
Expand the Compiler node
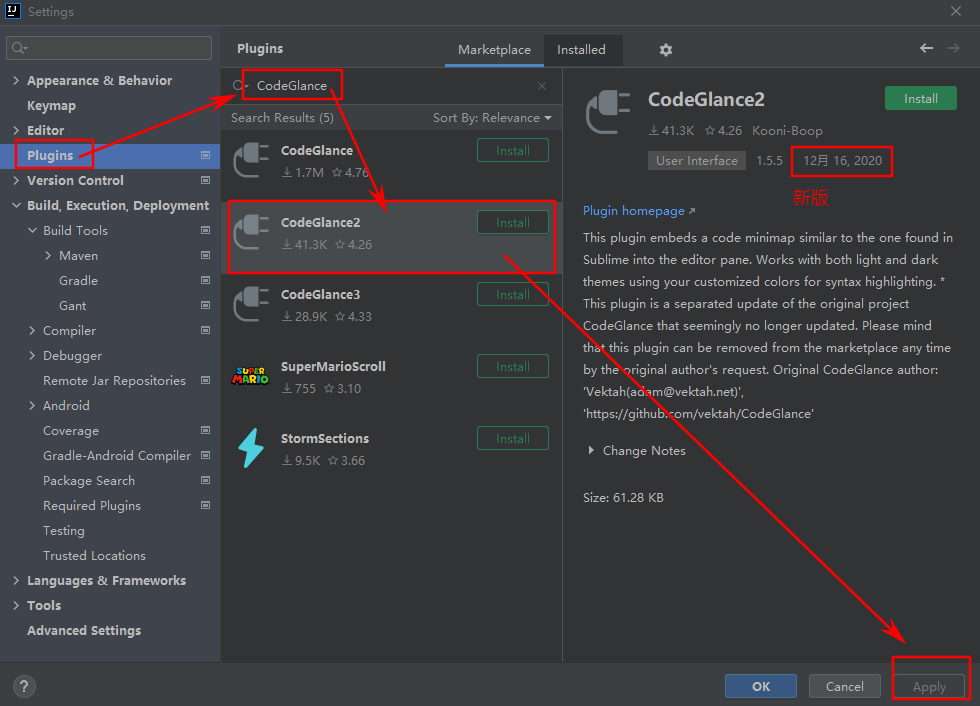(32, 330)
